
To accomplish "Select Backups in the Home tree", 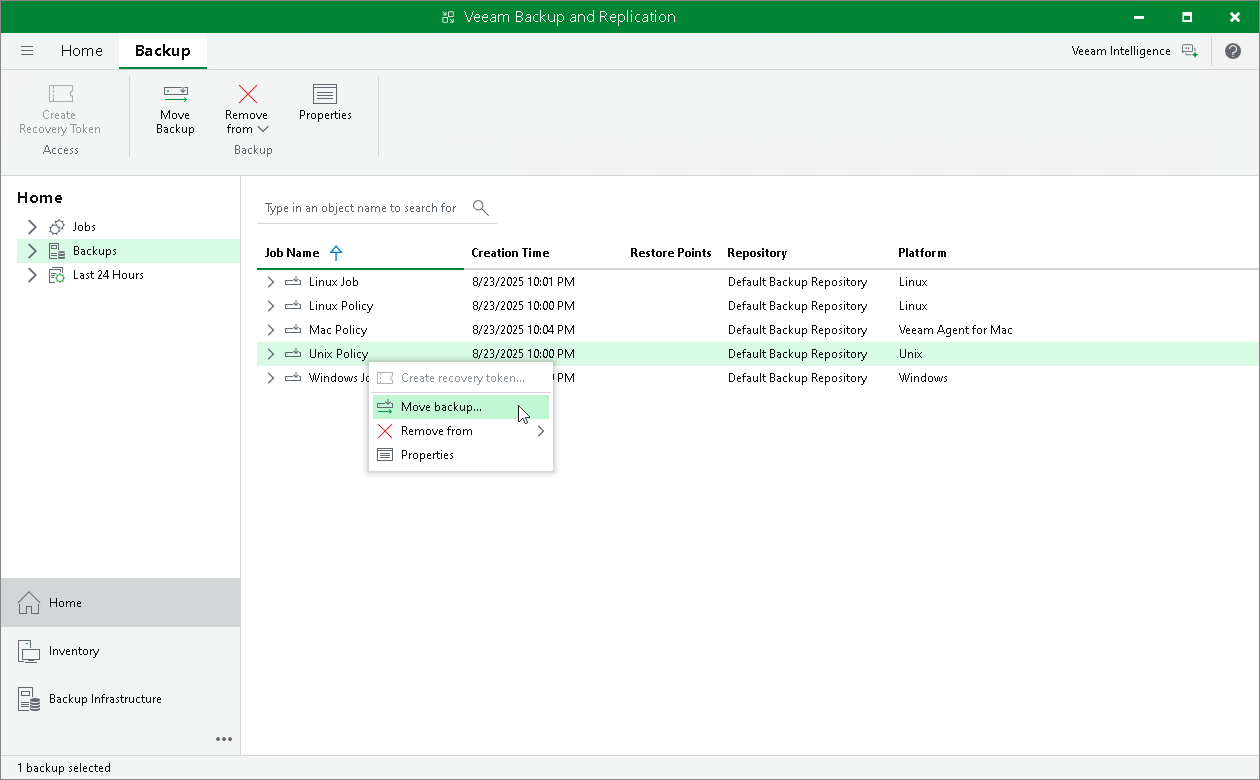I will 95,251.
